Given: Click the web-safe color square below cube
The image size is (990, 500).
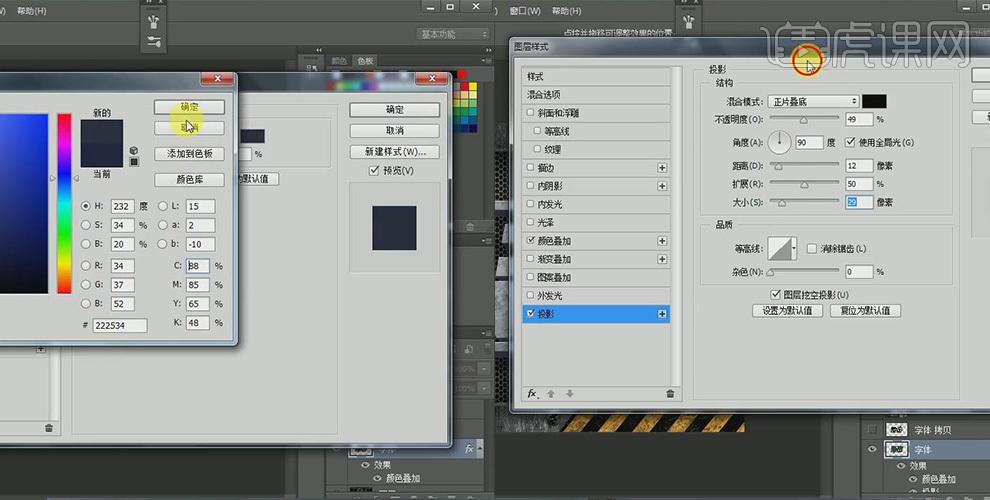Looking at the screenshot, I should point(134,162).
